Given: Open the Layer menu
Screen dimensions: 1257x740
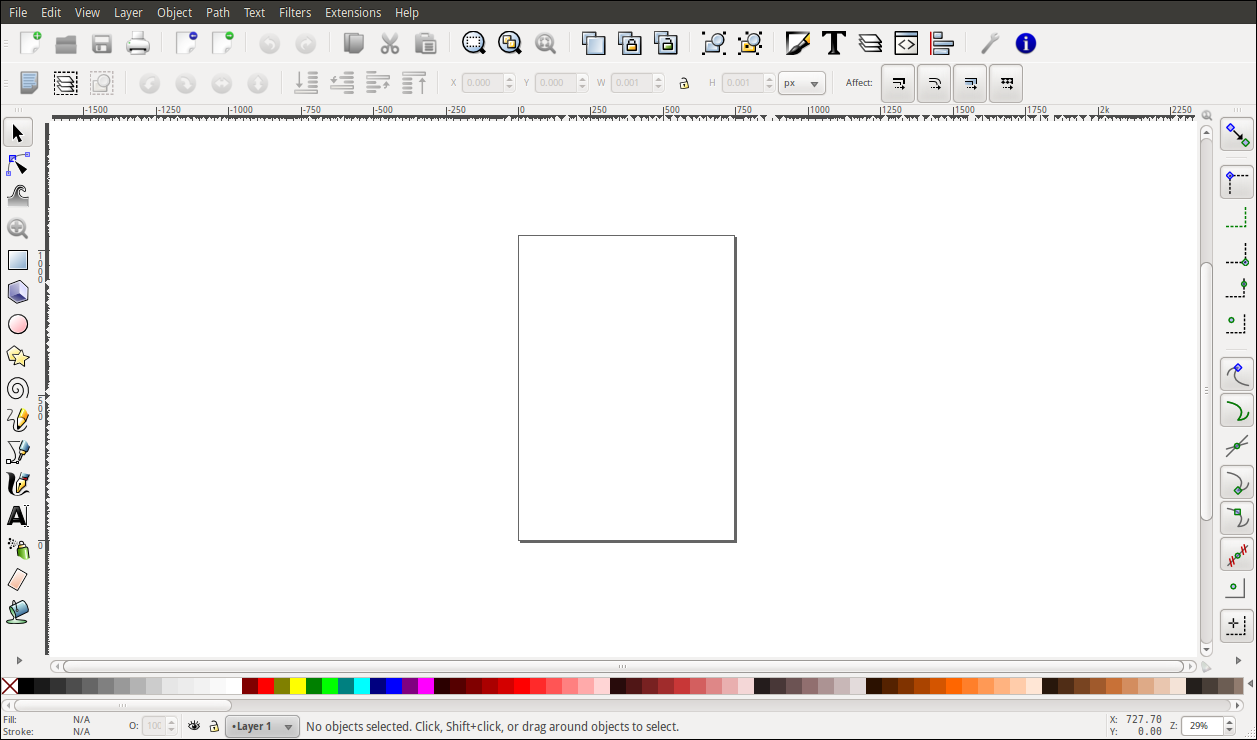Looking at the screenshot, I should [x=128, y=12].
